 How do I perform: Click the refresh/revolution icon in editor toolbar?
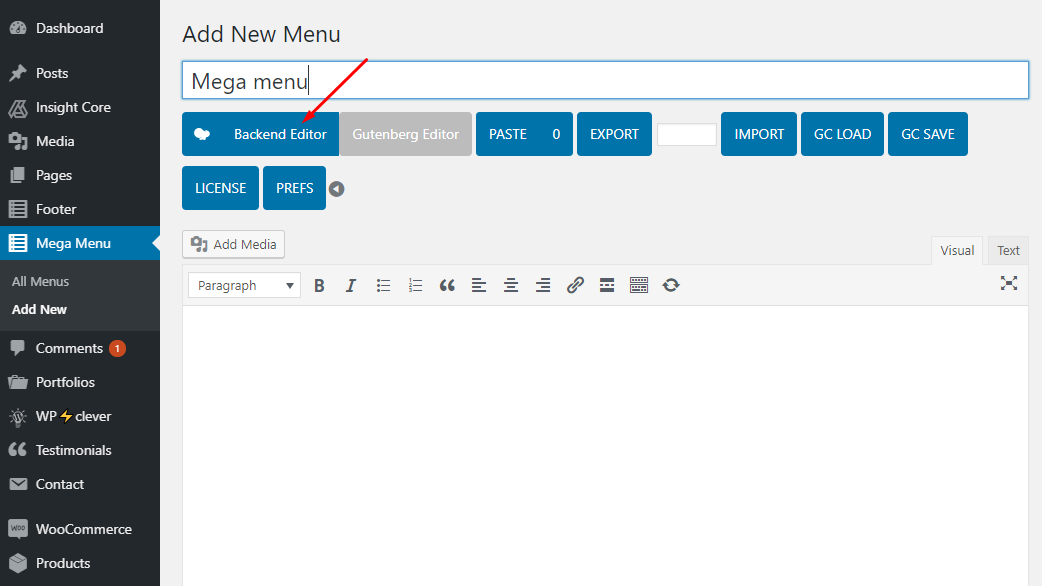pos(671,286)
